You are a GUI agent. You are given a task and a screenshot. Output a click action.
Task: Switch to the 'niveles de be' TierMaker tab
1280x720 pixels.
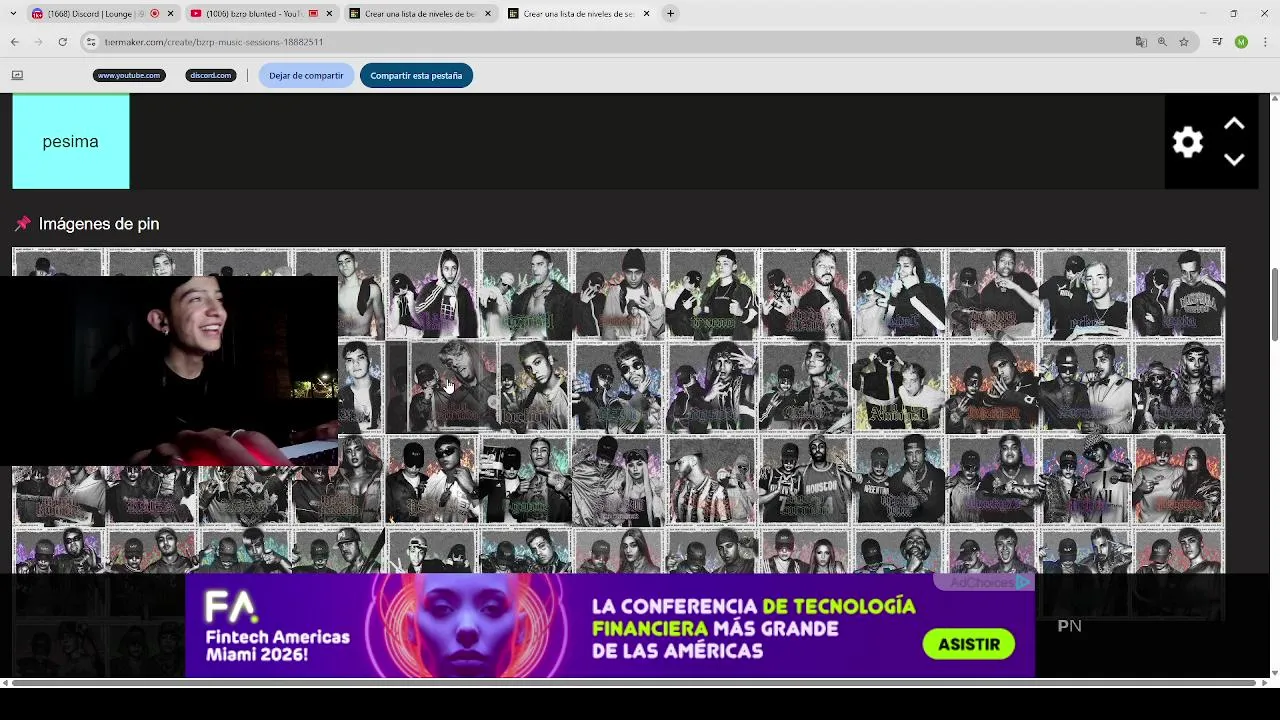pos(419,14)
